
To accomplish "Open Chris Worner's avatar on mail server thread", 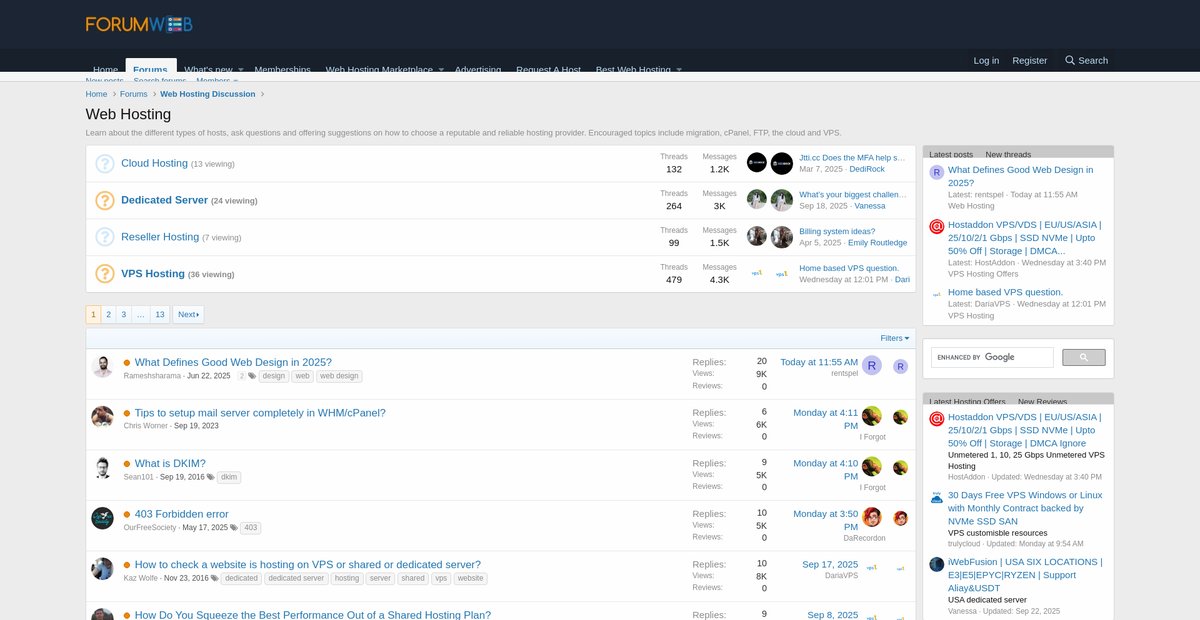I will pyautogui.click(x=102, y=417).
